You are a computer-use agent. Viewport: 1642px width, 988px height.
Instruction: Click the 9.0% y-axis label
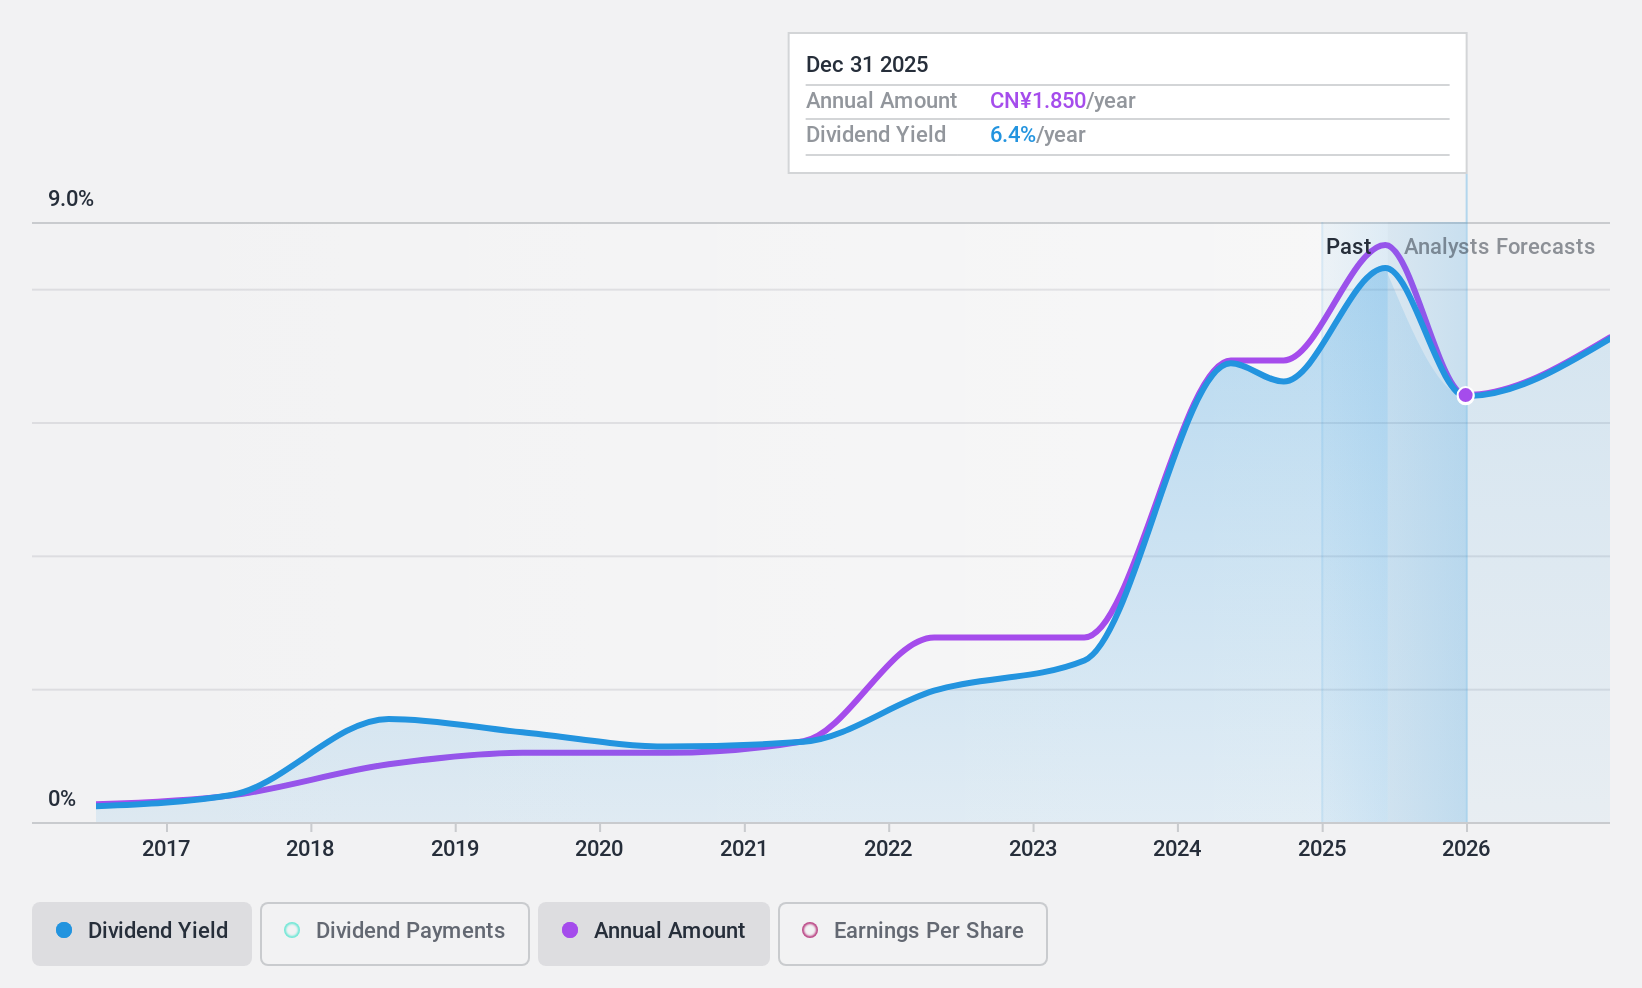(71, 199)
